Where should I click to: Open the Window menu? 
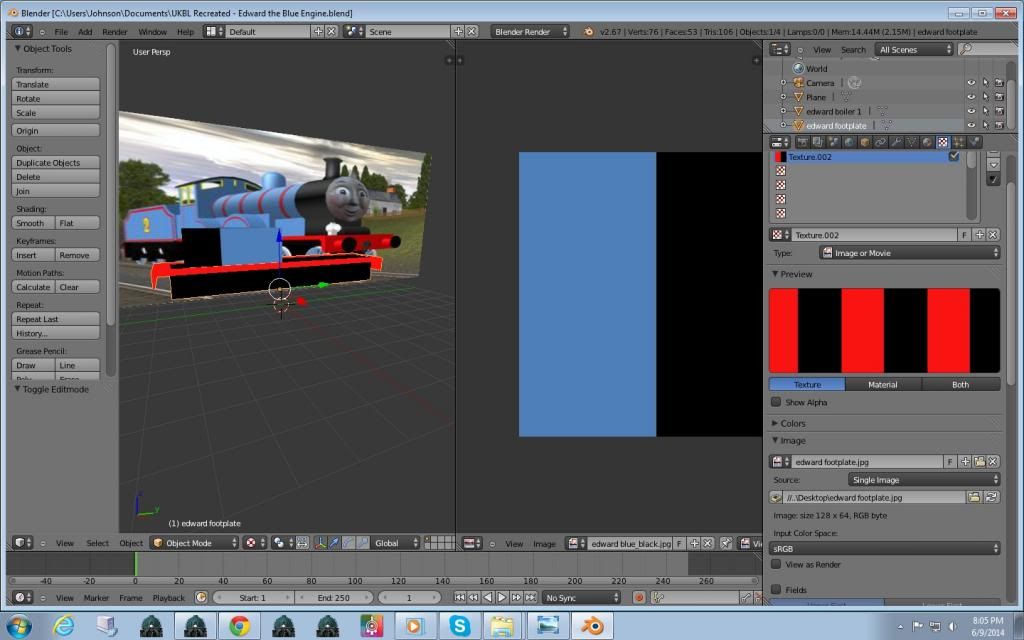(x=152, y=31)
